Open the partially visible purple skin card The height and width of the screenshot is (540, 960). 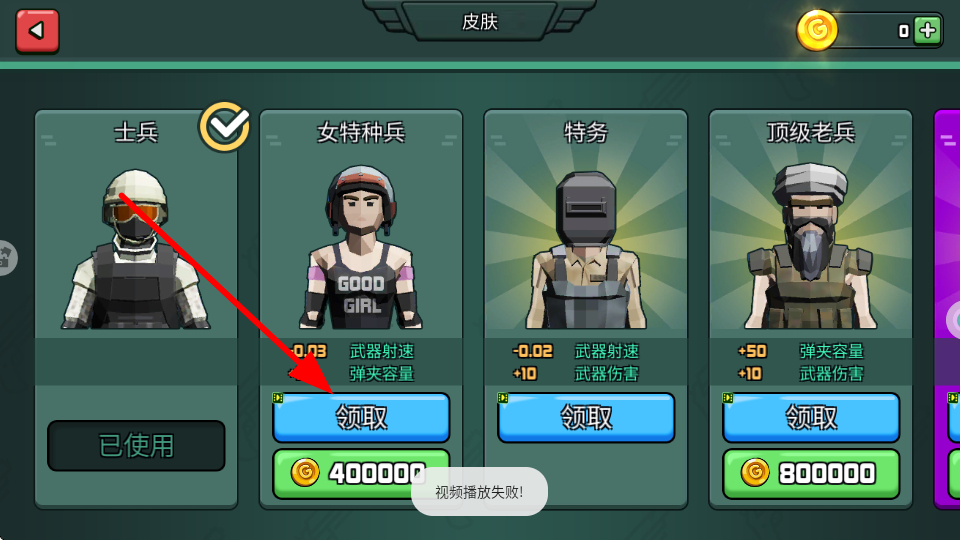pyautogui.click(x=947, y=309)
